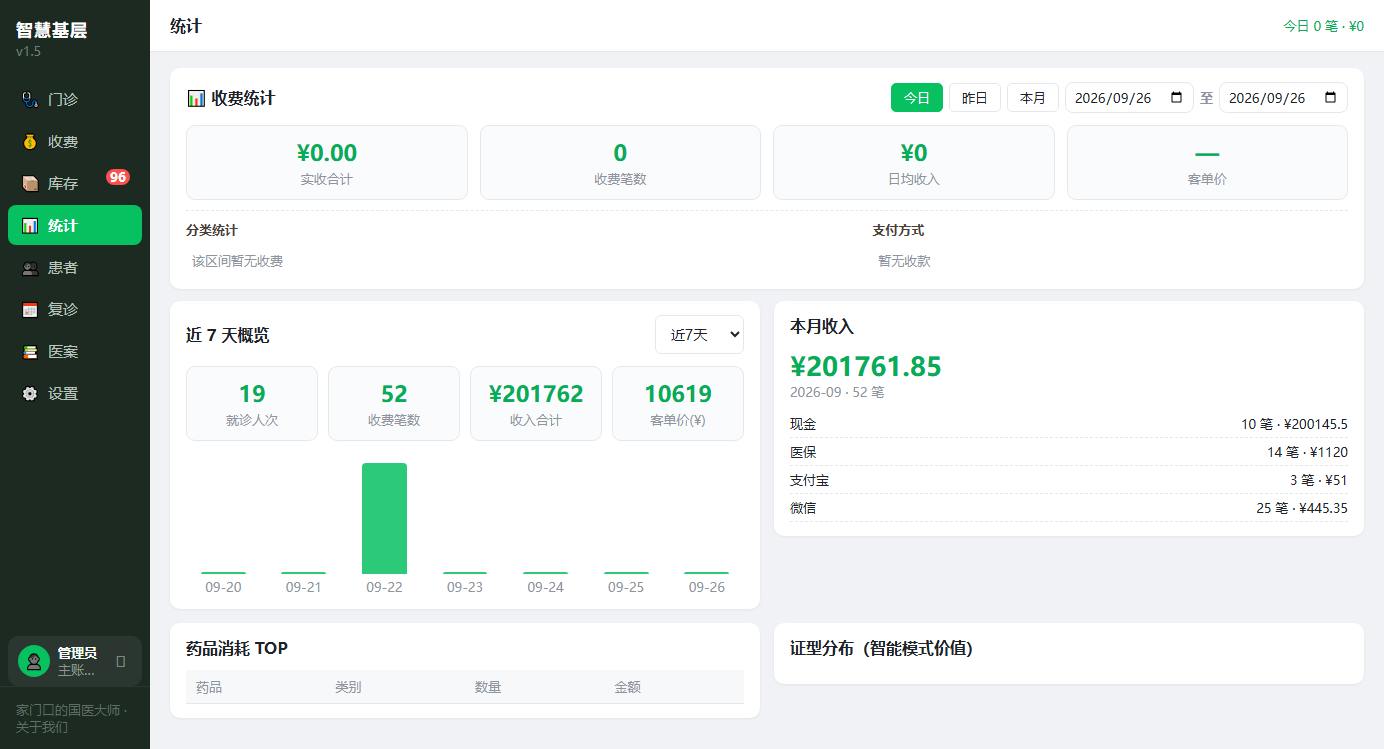The width and height of the screenshot is (1384, 749).
Task: Click the money bag icon for 收费
Action: [x=30, y=142]
